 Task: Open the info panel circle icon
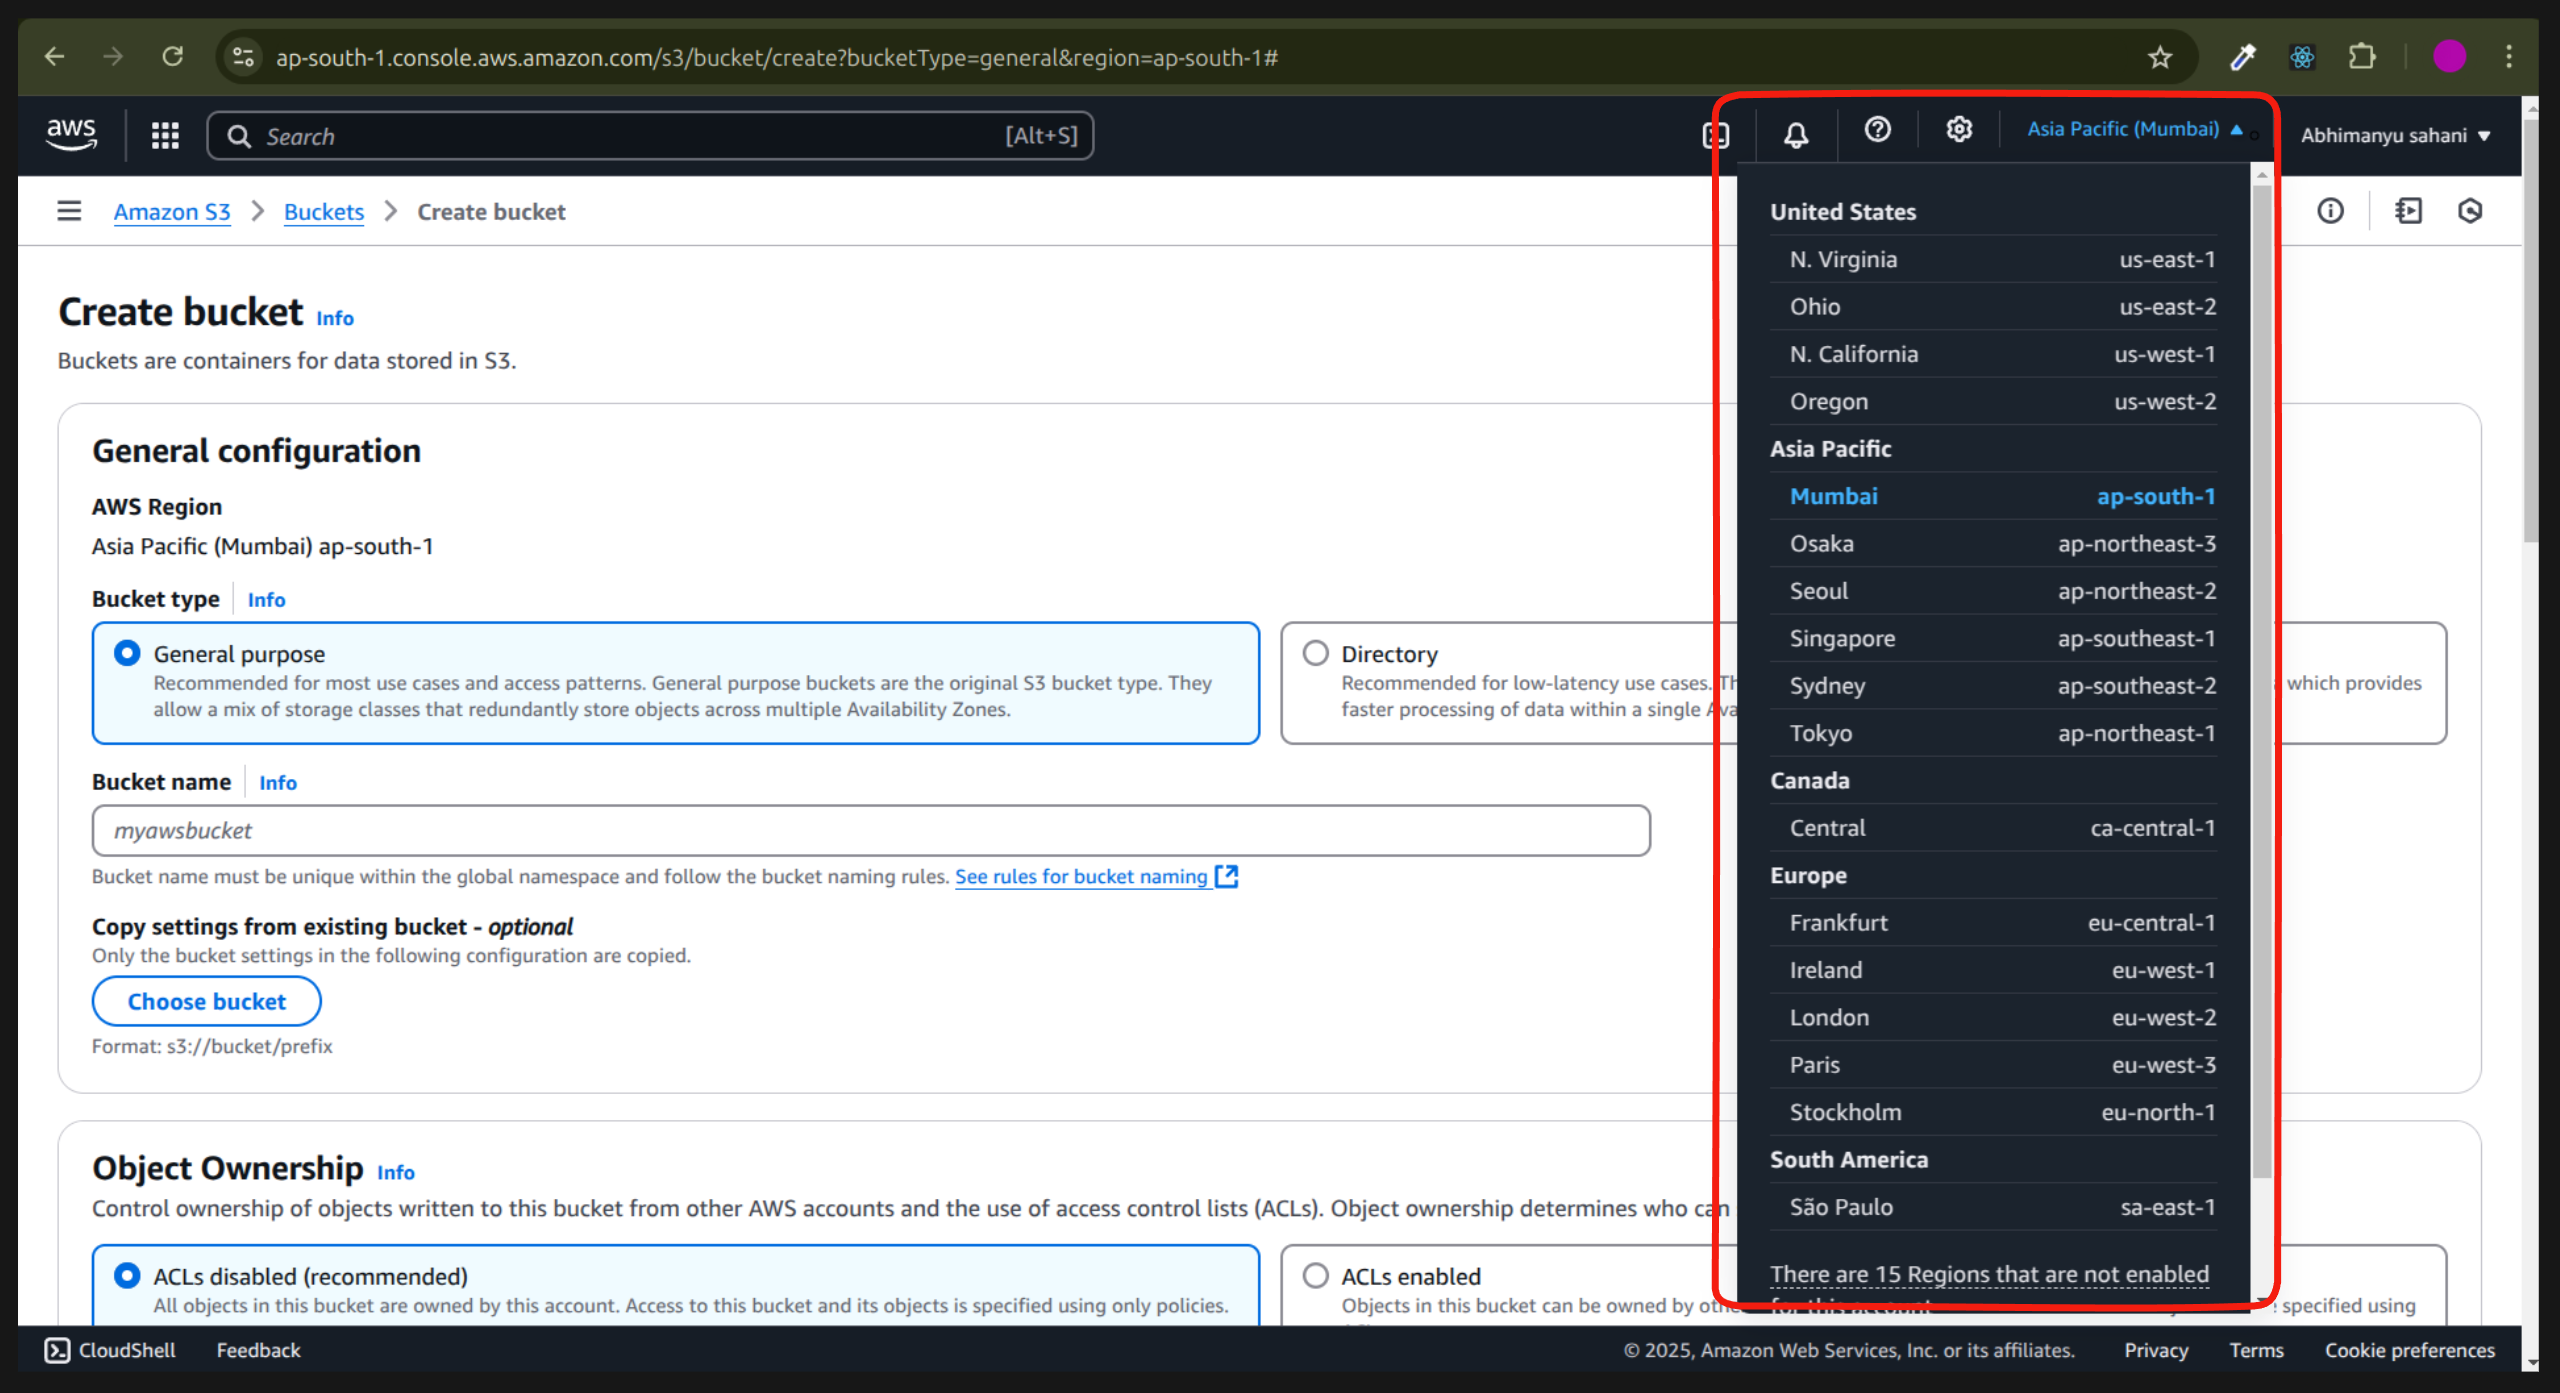(2330, 211)
